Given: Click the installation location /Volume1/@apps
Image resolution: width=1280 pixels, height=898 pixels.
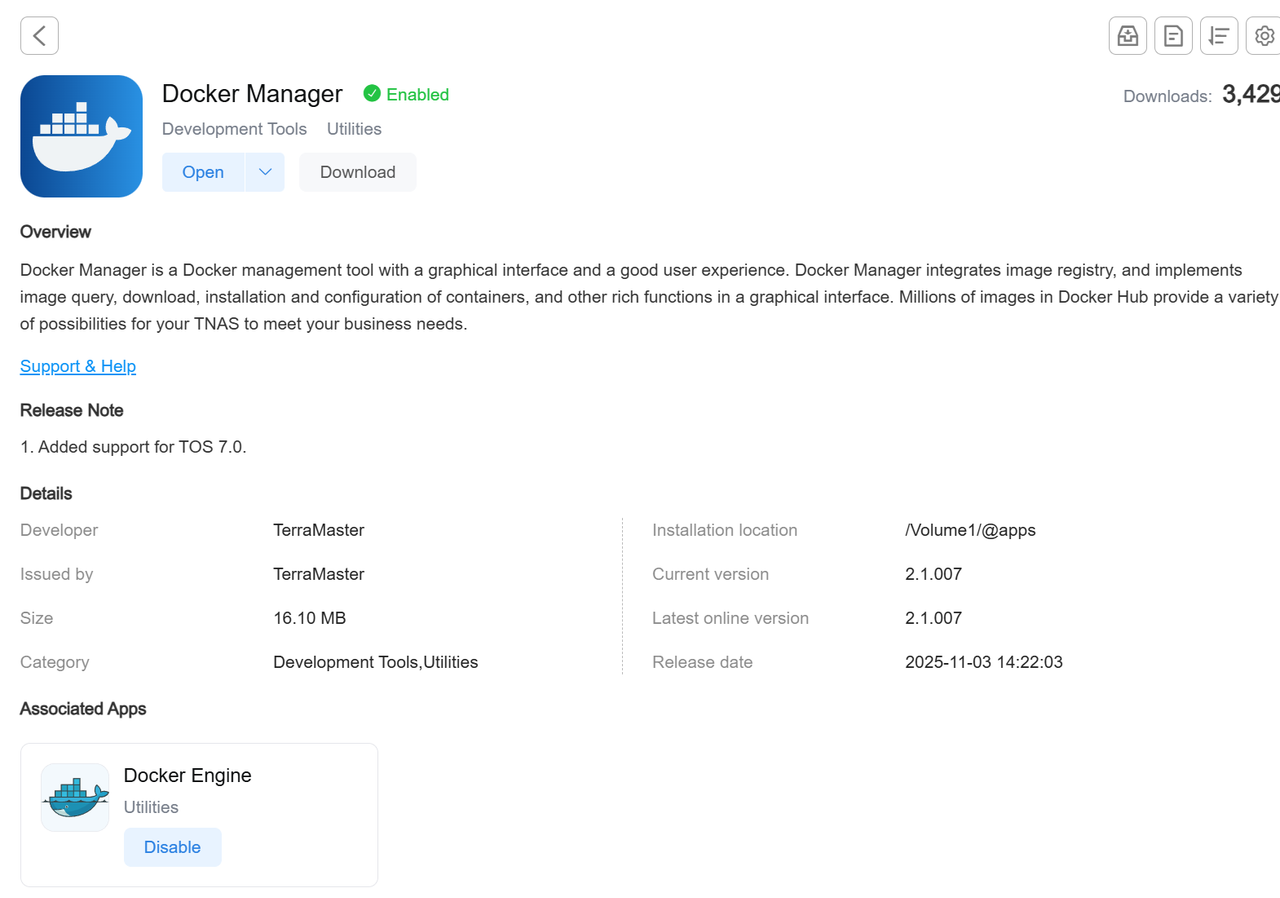Looking at the screenshot, I should pos(970,530).
